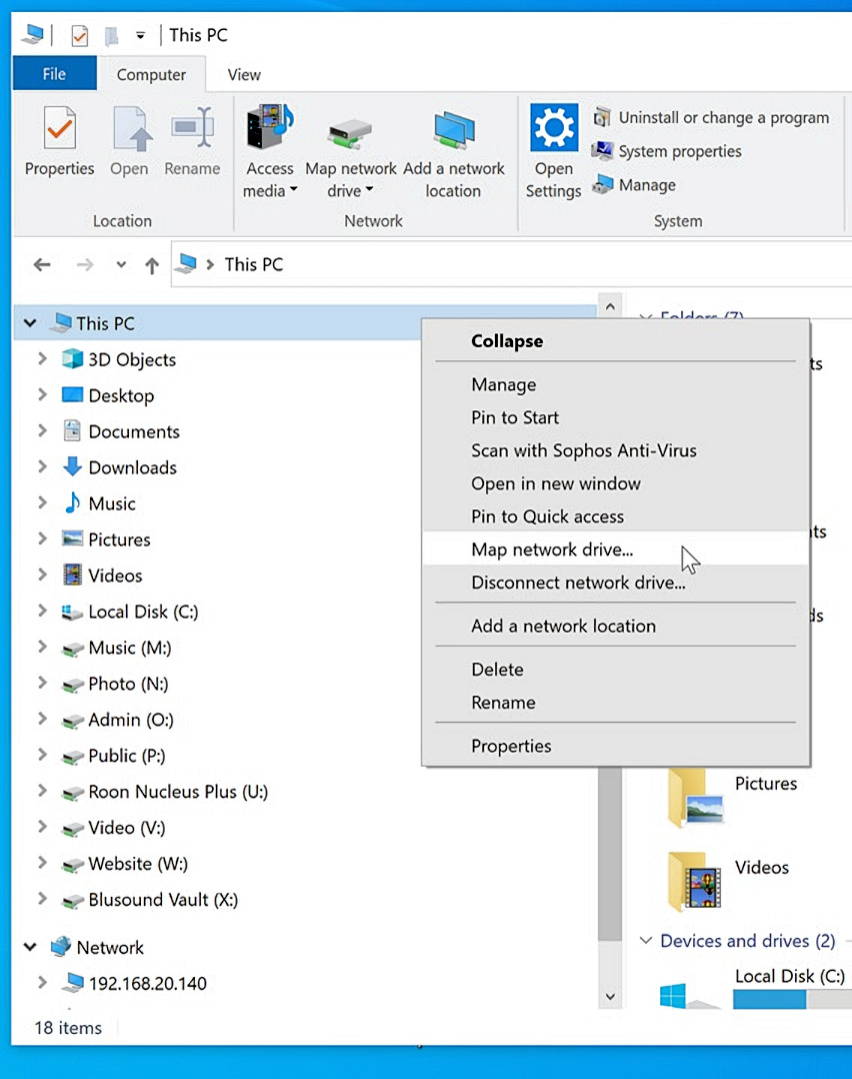Select the Computer ribbon tab
The height and width of the screenshot is (1079, 852).
151,74
